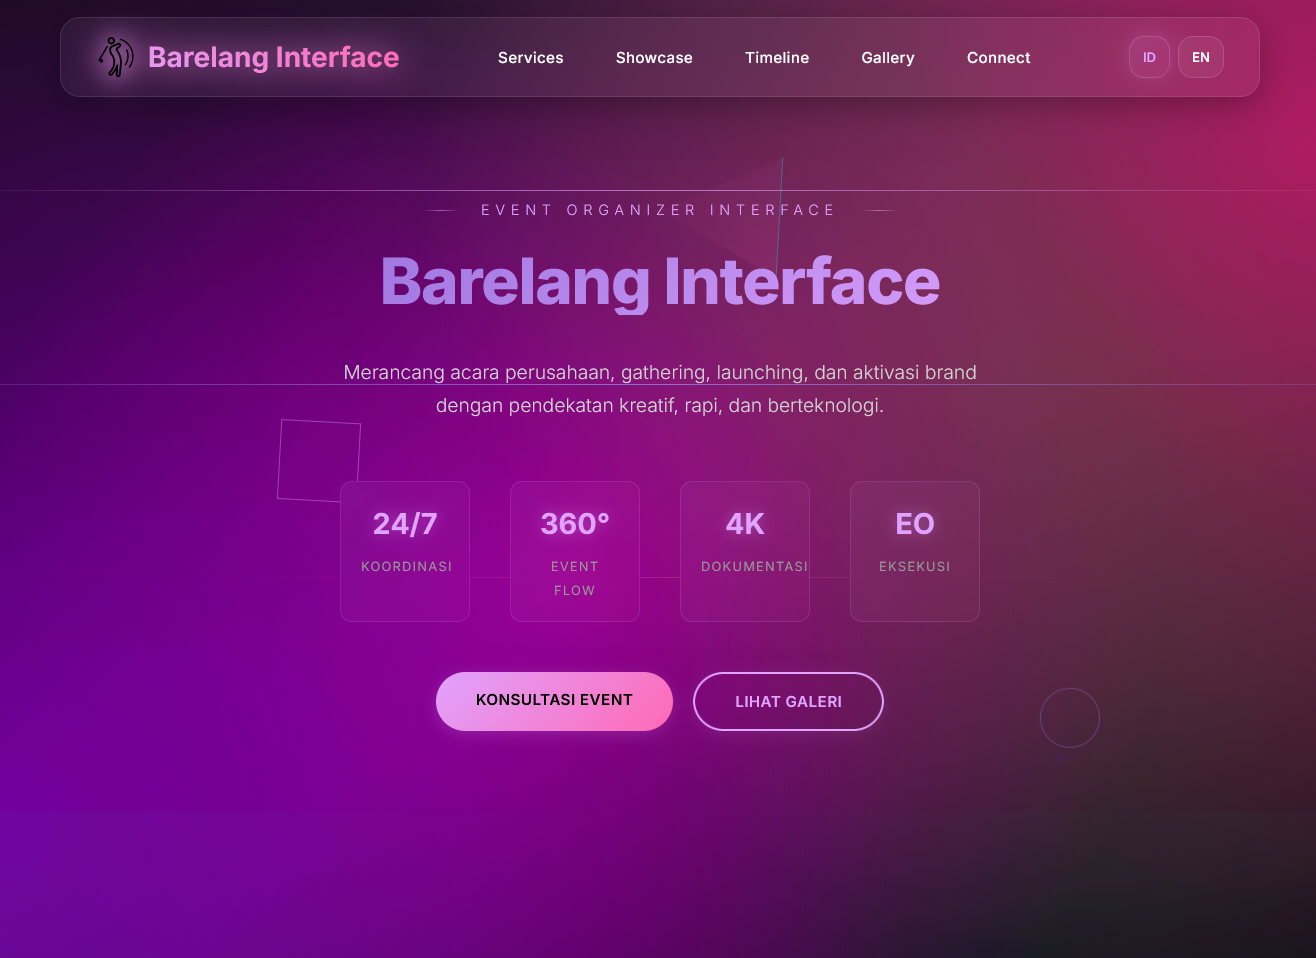
Task: Click the EVENT ORGANIZER INTERFACE tagline
Action: 659,210
